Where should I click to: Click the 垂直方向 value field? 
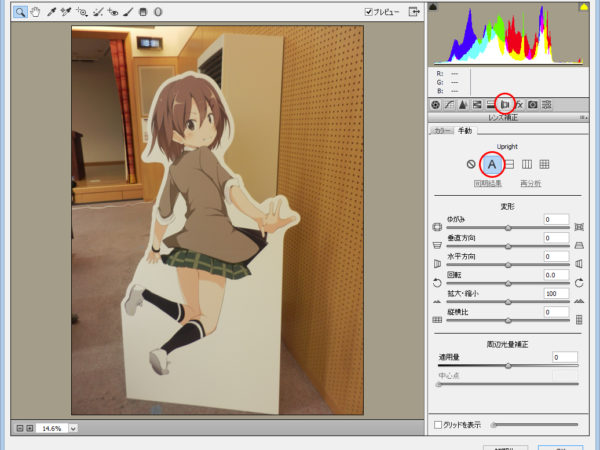coord(556,238)
